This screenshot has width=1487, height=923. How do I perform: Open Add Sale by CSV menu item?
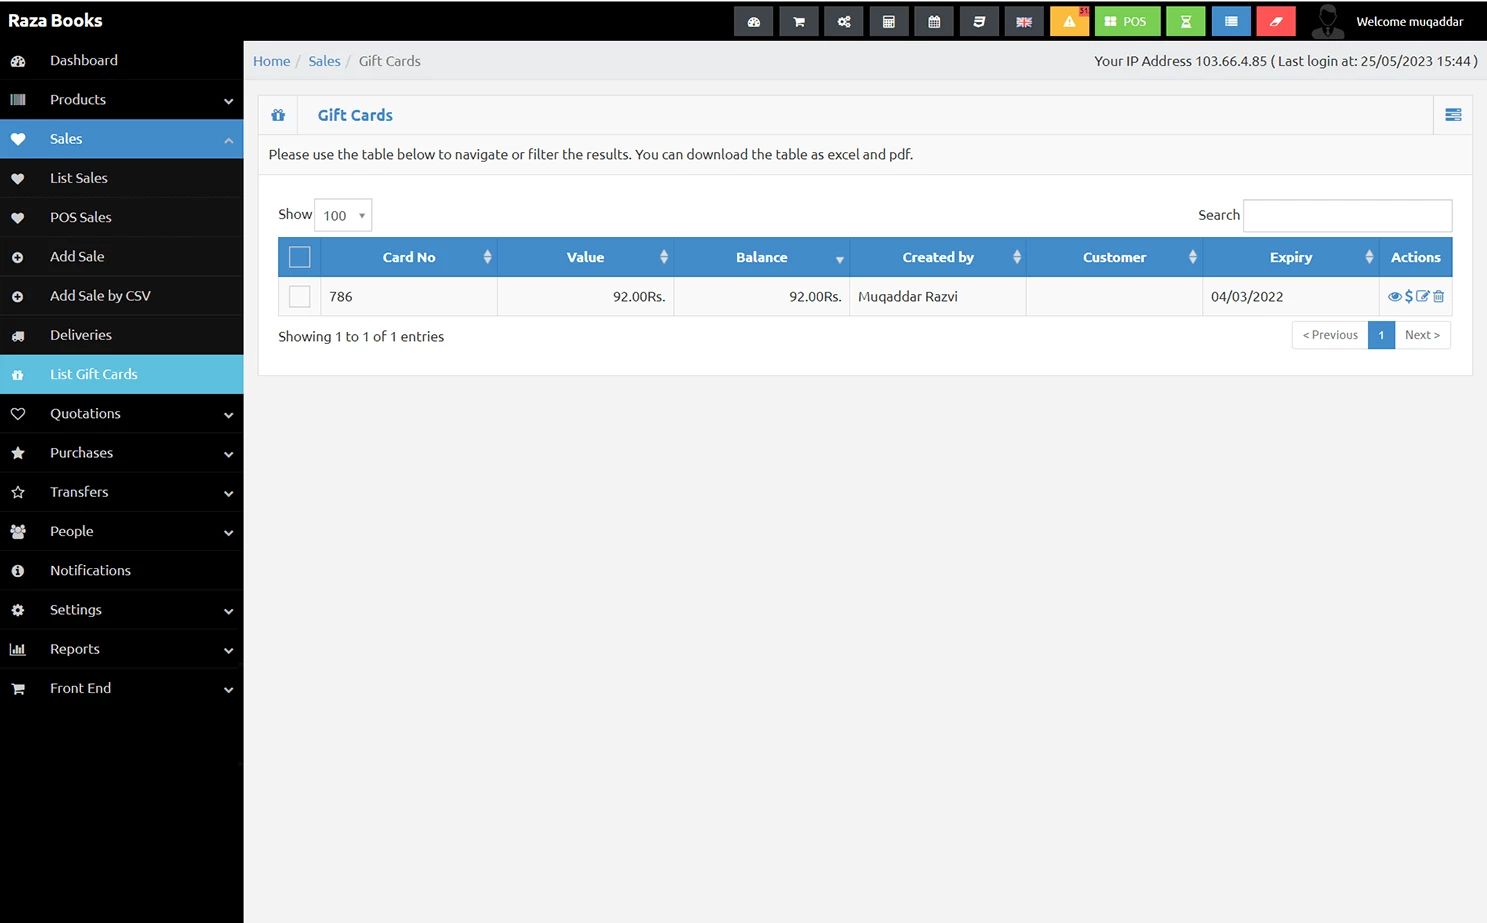click(100, 296)
